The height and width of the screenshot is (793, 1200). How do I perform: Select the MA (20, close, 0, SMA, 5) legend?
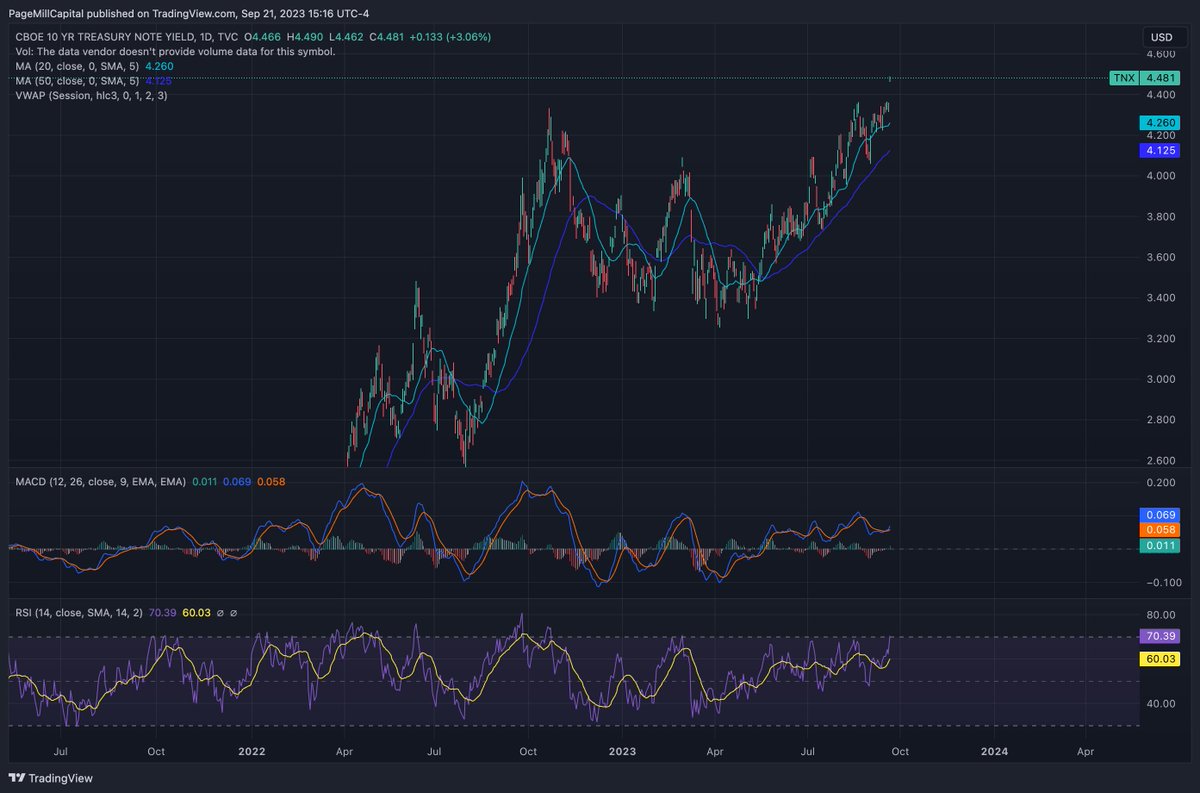[78, 65]
